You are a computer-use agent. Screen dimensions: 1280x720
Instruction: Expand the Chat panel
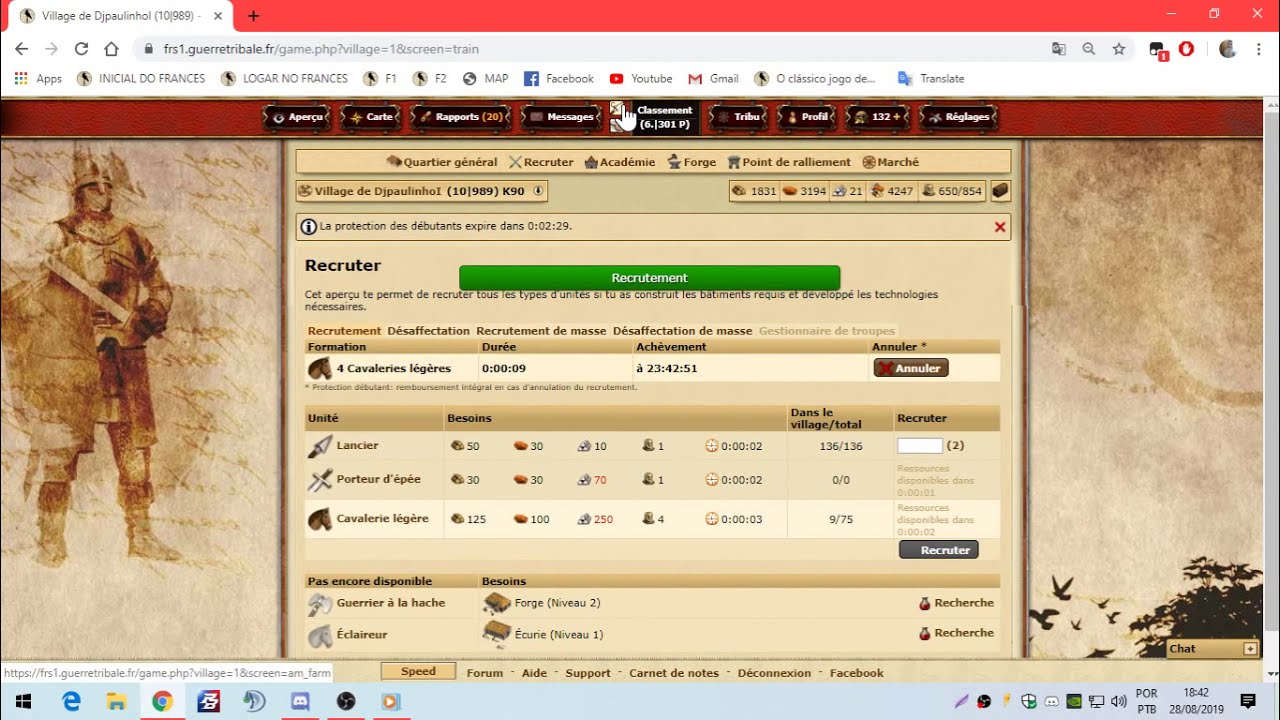click(x=1250, y=649)
